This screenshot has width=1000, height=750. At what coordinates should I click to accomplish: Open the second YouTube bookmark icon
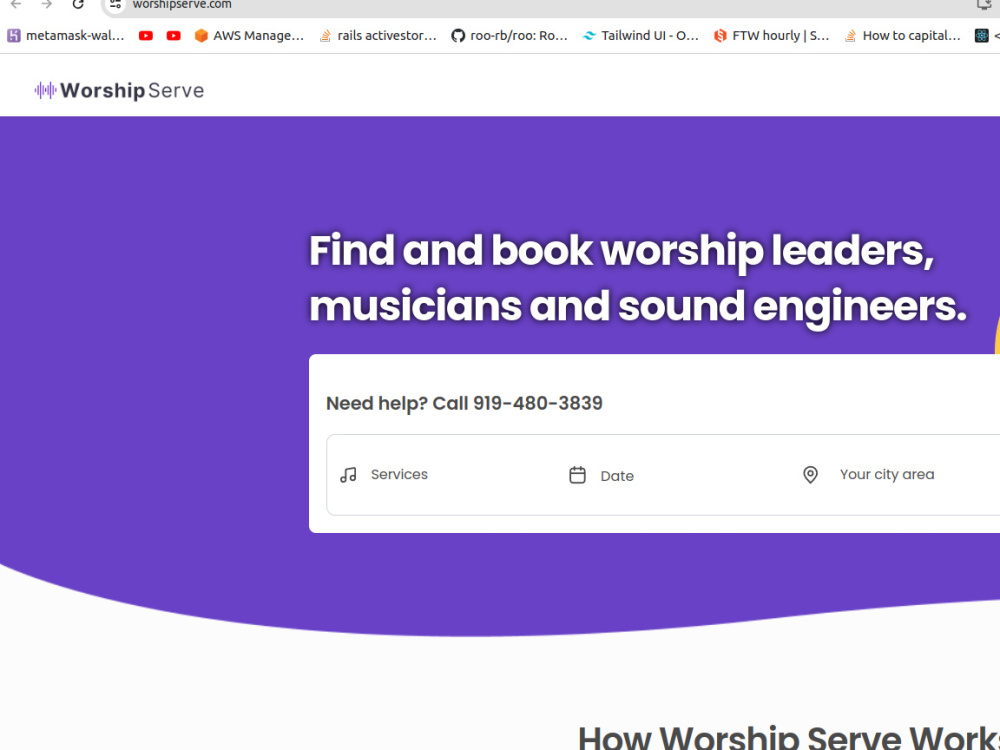pos(173,36)
